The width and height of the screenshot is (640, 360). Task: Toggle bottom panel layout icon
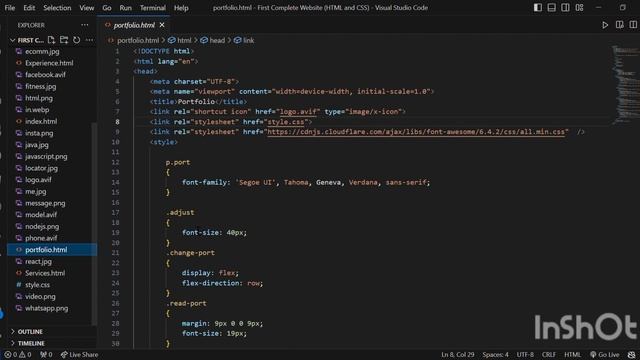551,7
